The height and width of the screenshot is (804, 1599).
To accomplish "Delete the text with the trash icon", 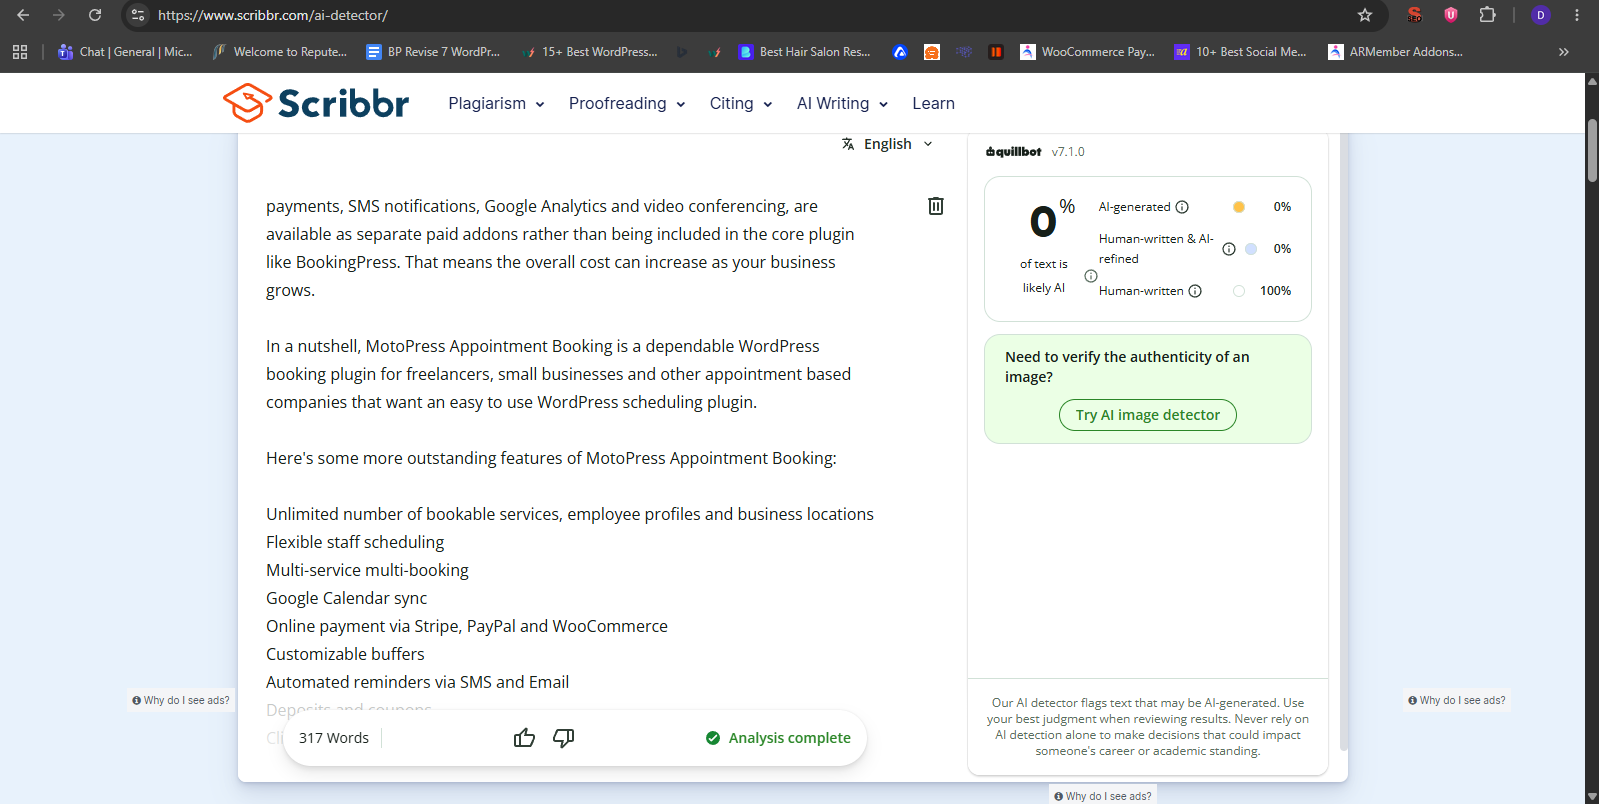I will 936,206.
